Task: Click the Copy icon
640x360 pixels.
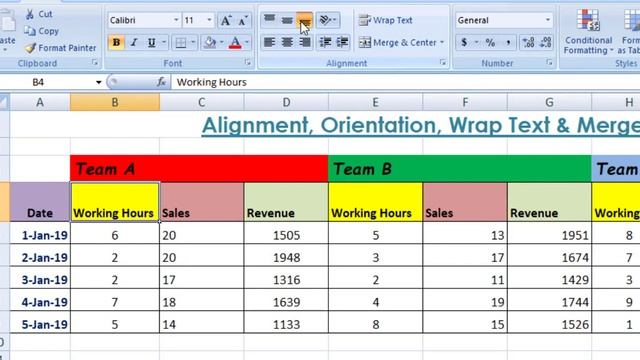Action: [x=30, y=31]
